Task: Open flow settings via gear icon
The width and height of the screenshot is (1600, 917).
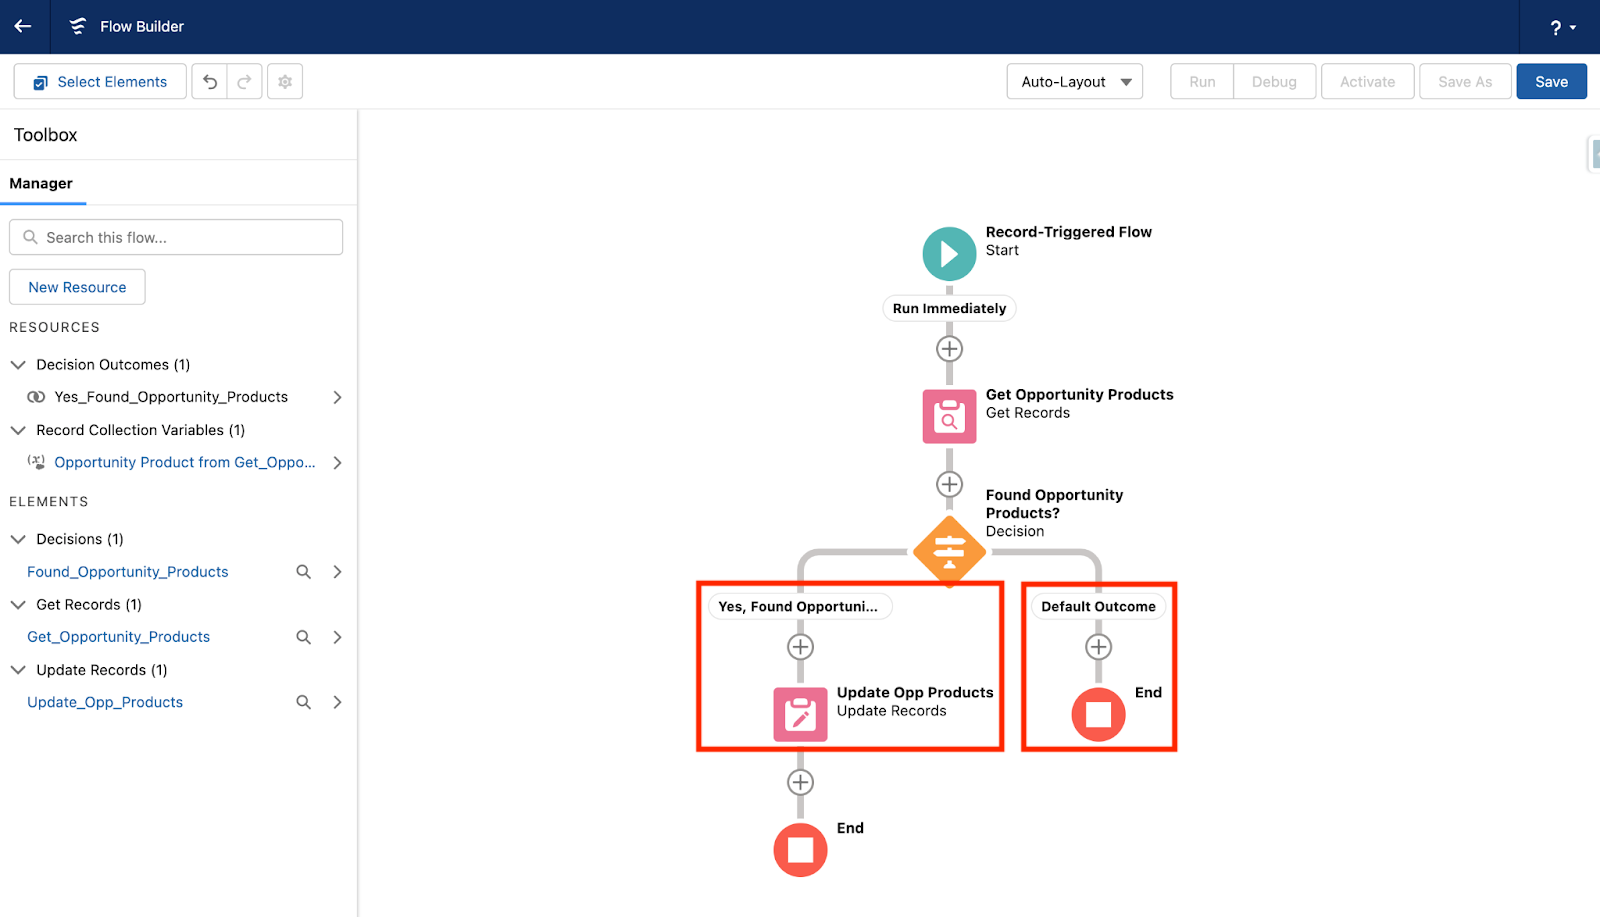Action: [x=284, y=81]
